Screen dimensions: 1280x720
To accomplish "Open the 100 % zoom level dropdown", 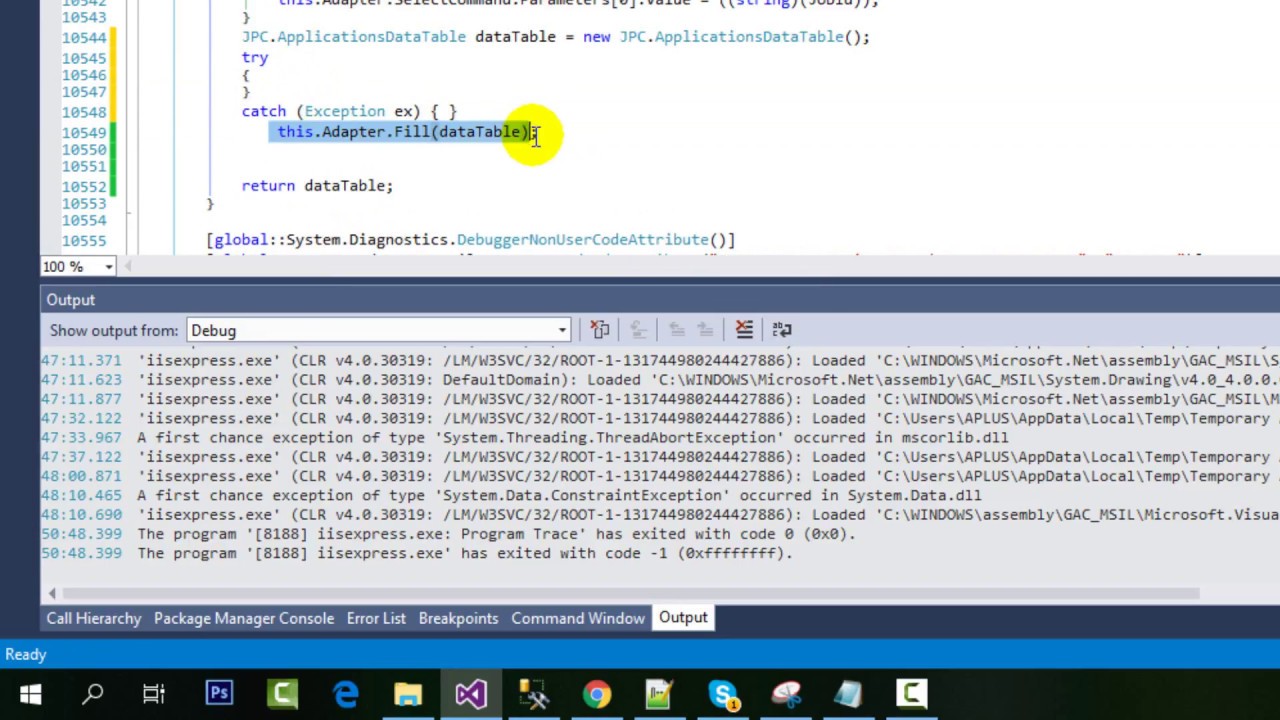I will coord(109,266).
